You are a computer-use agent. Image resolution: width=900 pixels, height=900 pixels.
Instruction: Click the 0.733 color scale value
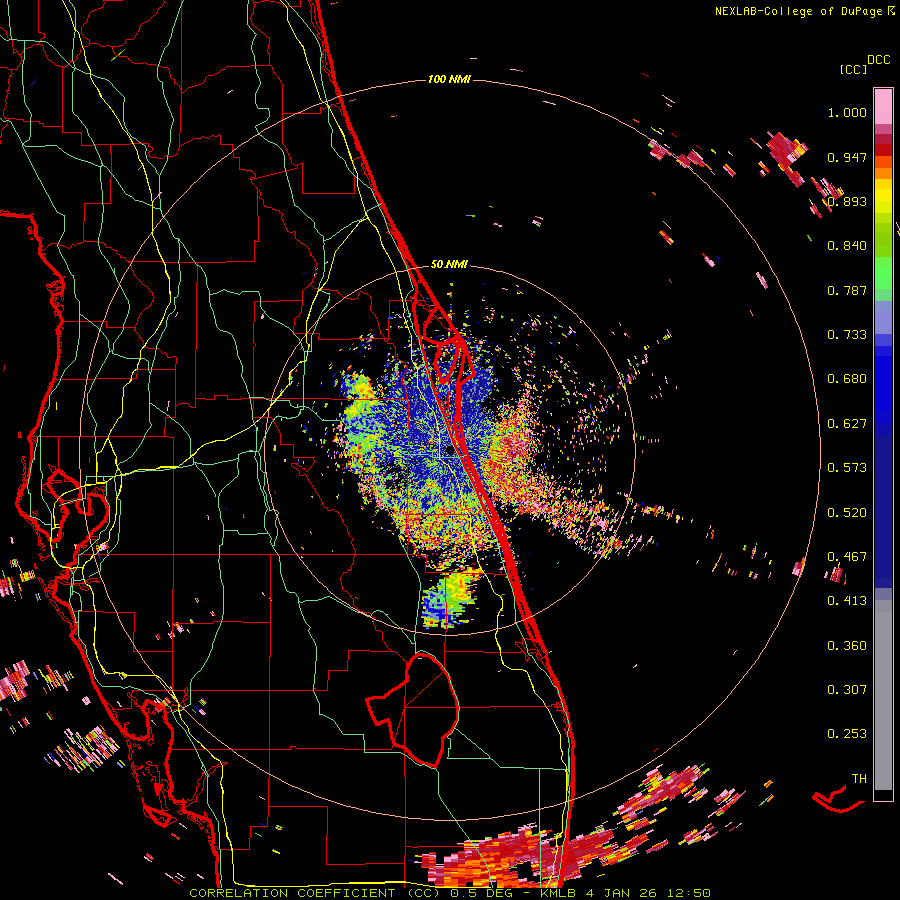click(847, 335)
